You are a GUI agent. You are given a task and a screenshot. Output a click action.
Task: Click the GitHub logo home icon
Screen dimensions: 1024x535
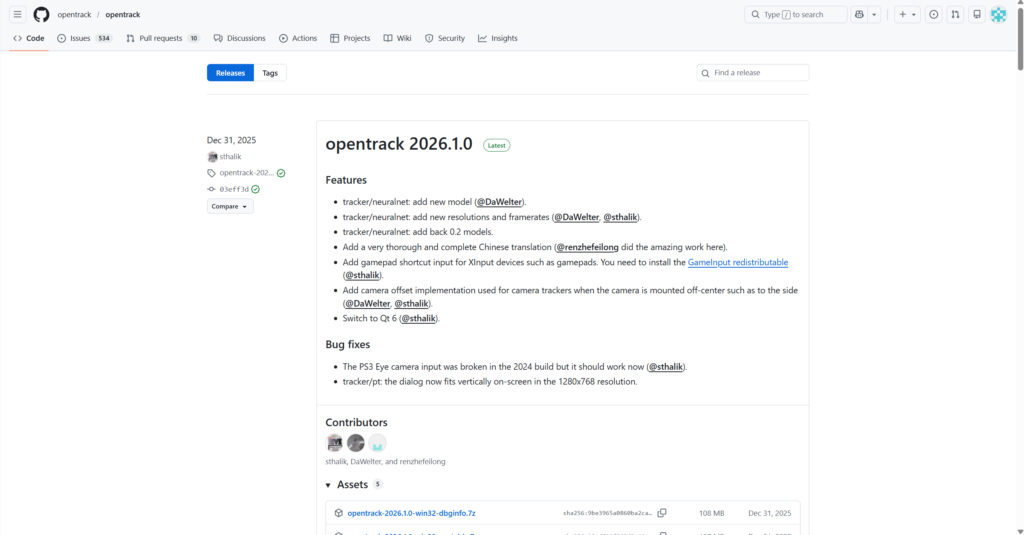click(41, 14)
